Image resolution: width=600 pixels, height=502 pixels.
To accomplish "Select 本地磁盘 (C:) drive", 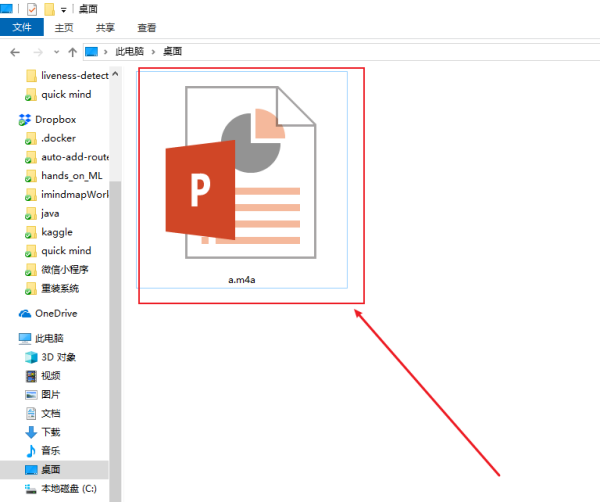I will (31, 488).
